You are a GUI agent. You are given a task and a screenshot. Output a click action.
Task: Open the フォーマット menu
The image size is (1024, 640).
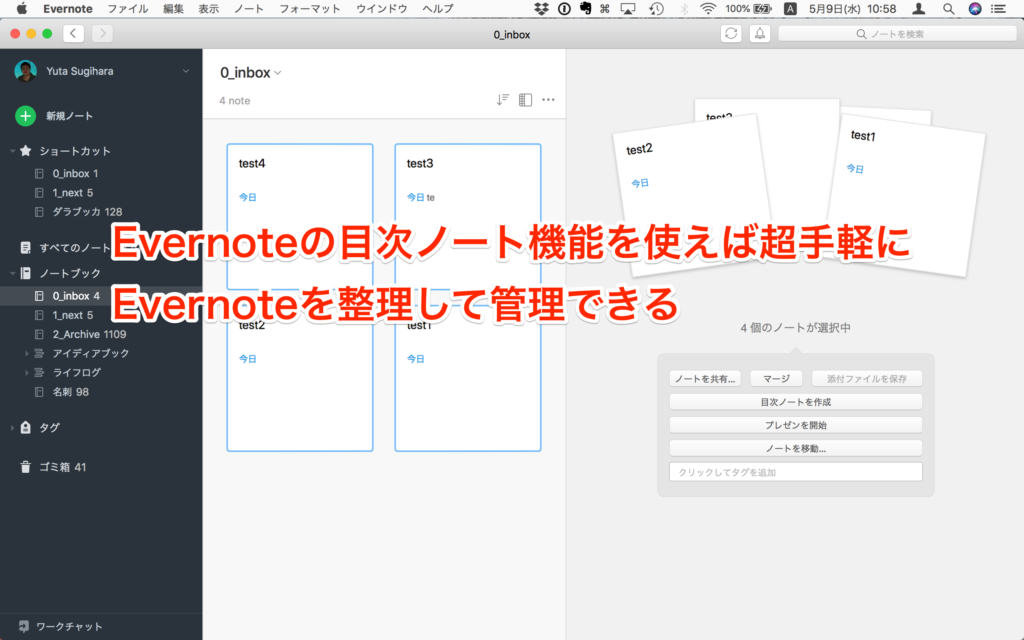[310, 8]
